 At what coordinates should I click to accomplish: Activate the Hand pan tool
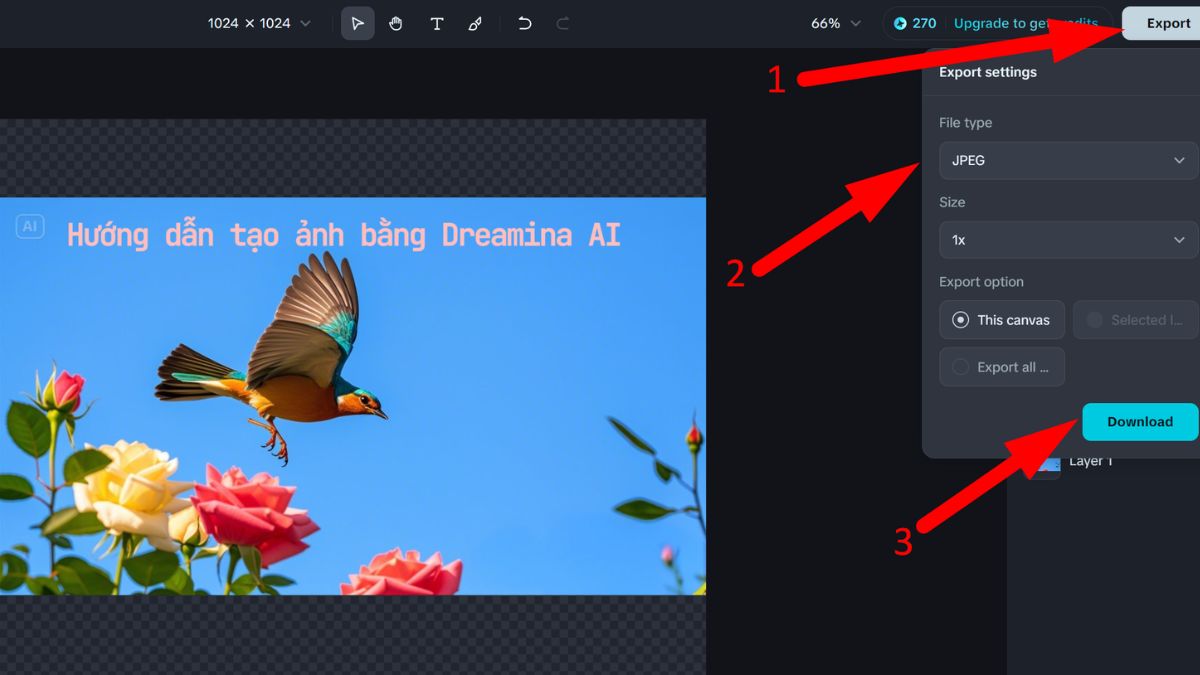pos(396,23)
